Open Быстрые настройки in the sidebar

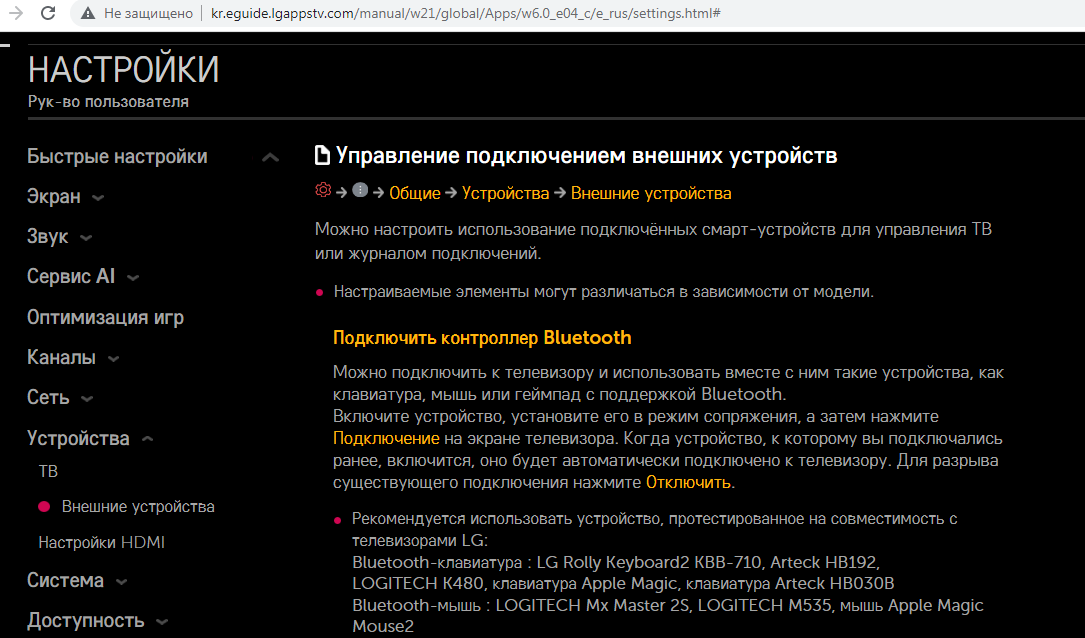(x=117, y=157)
